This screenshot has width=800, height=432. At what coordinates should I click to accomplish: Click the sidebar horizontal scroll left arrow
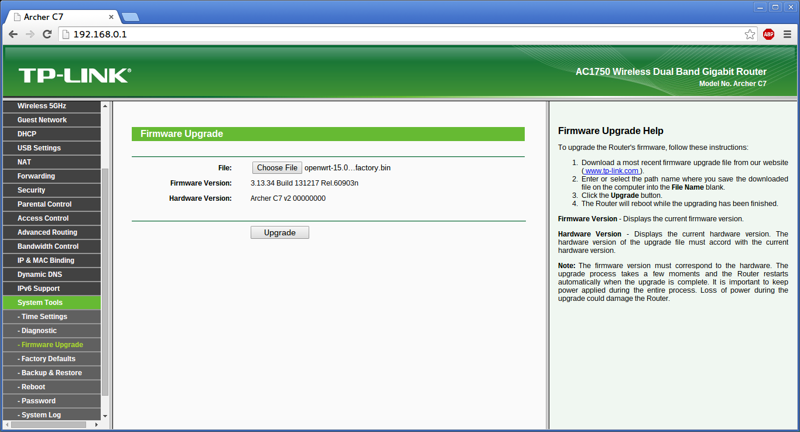tap(7, 424)
